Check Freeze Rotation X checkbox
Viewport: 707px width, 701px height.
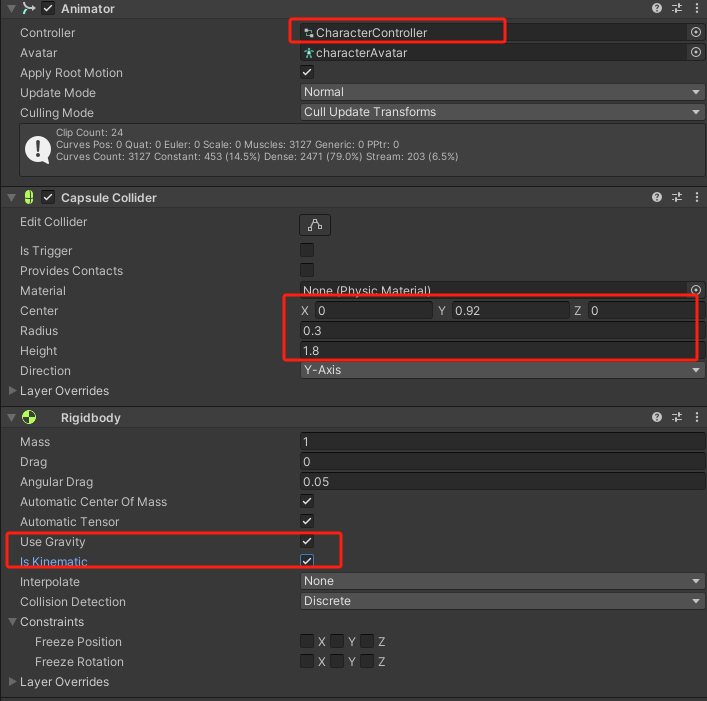307,661
